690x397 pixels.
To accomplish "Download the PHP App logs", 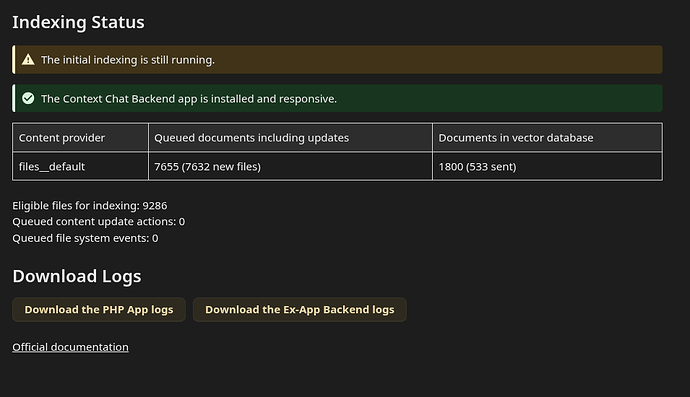I will tap(99, 309).
